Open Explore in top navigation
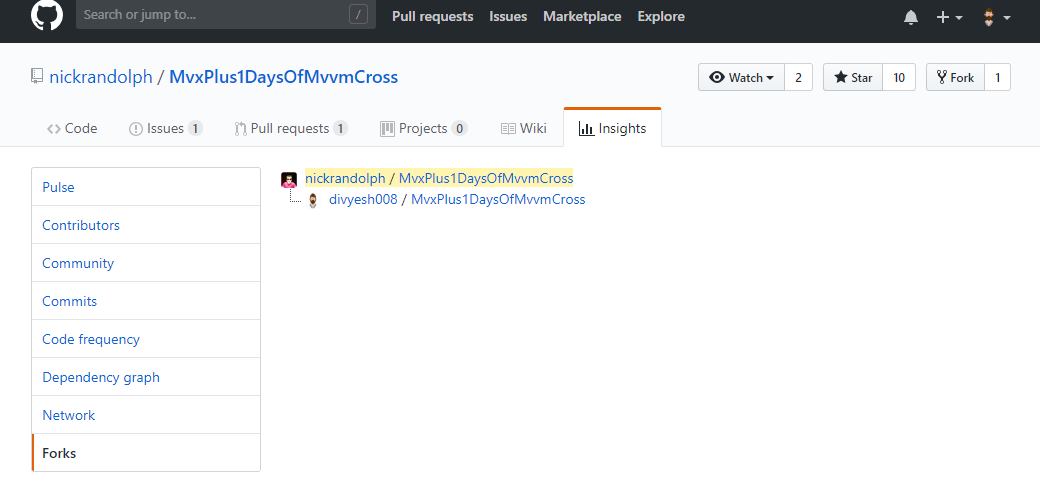This screenshot has height=487, width=1040. point(661,17)
